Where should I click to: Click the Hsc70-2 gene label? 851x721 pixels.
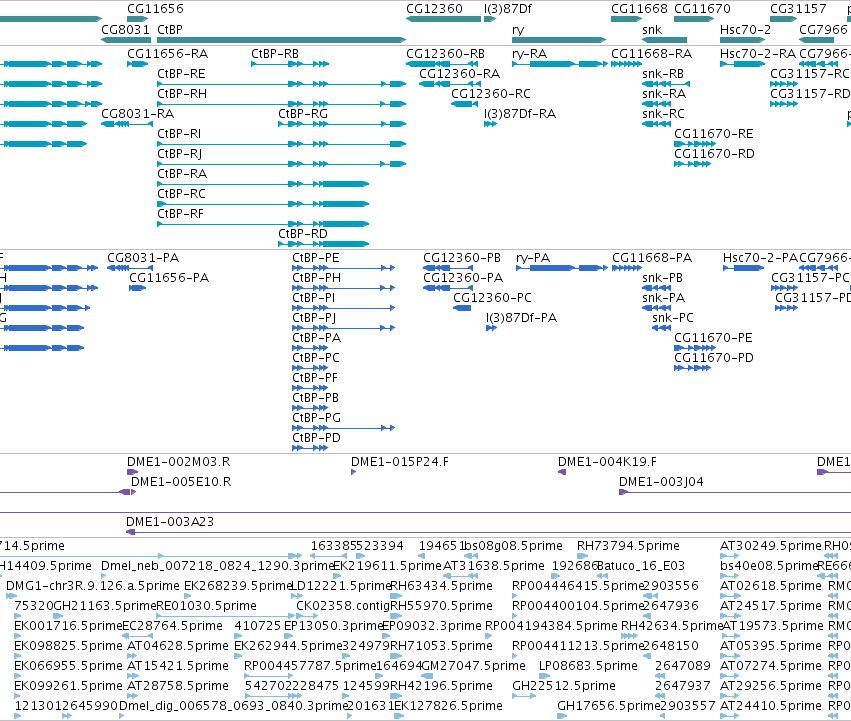745,29
